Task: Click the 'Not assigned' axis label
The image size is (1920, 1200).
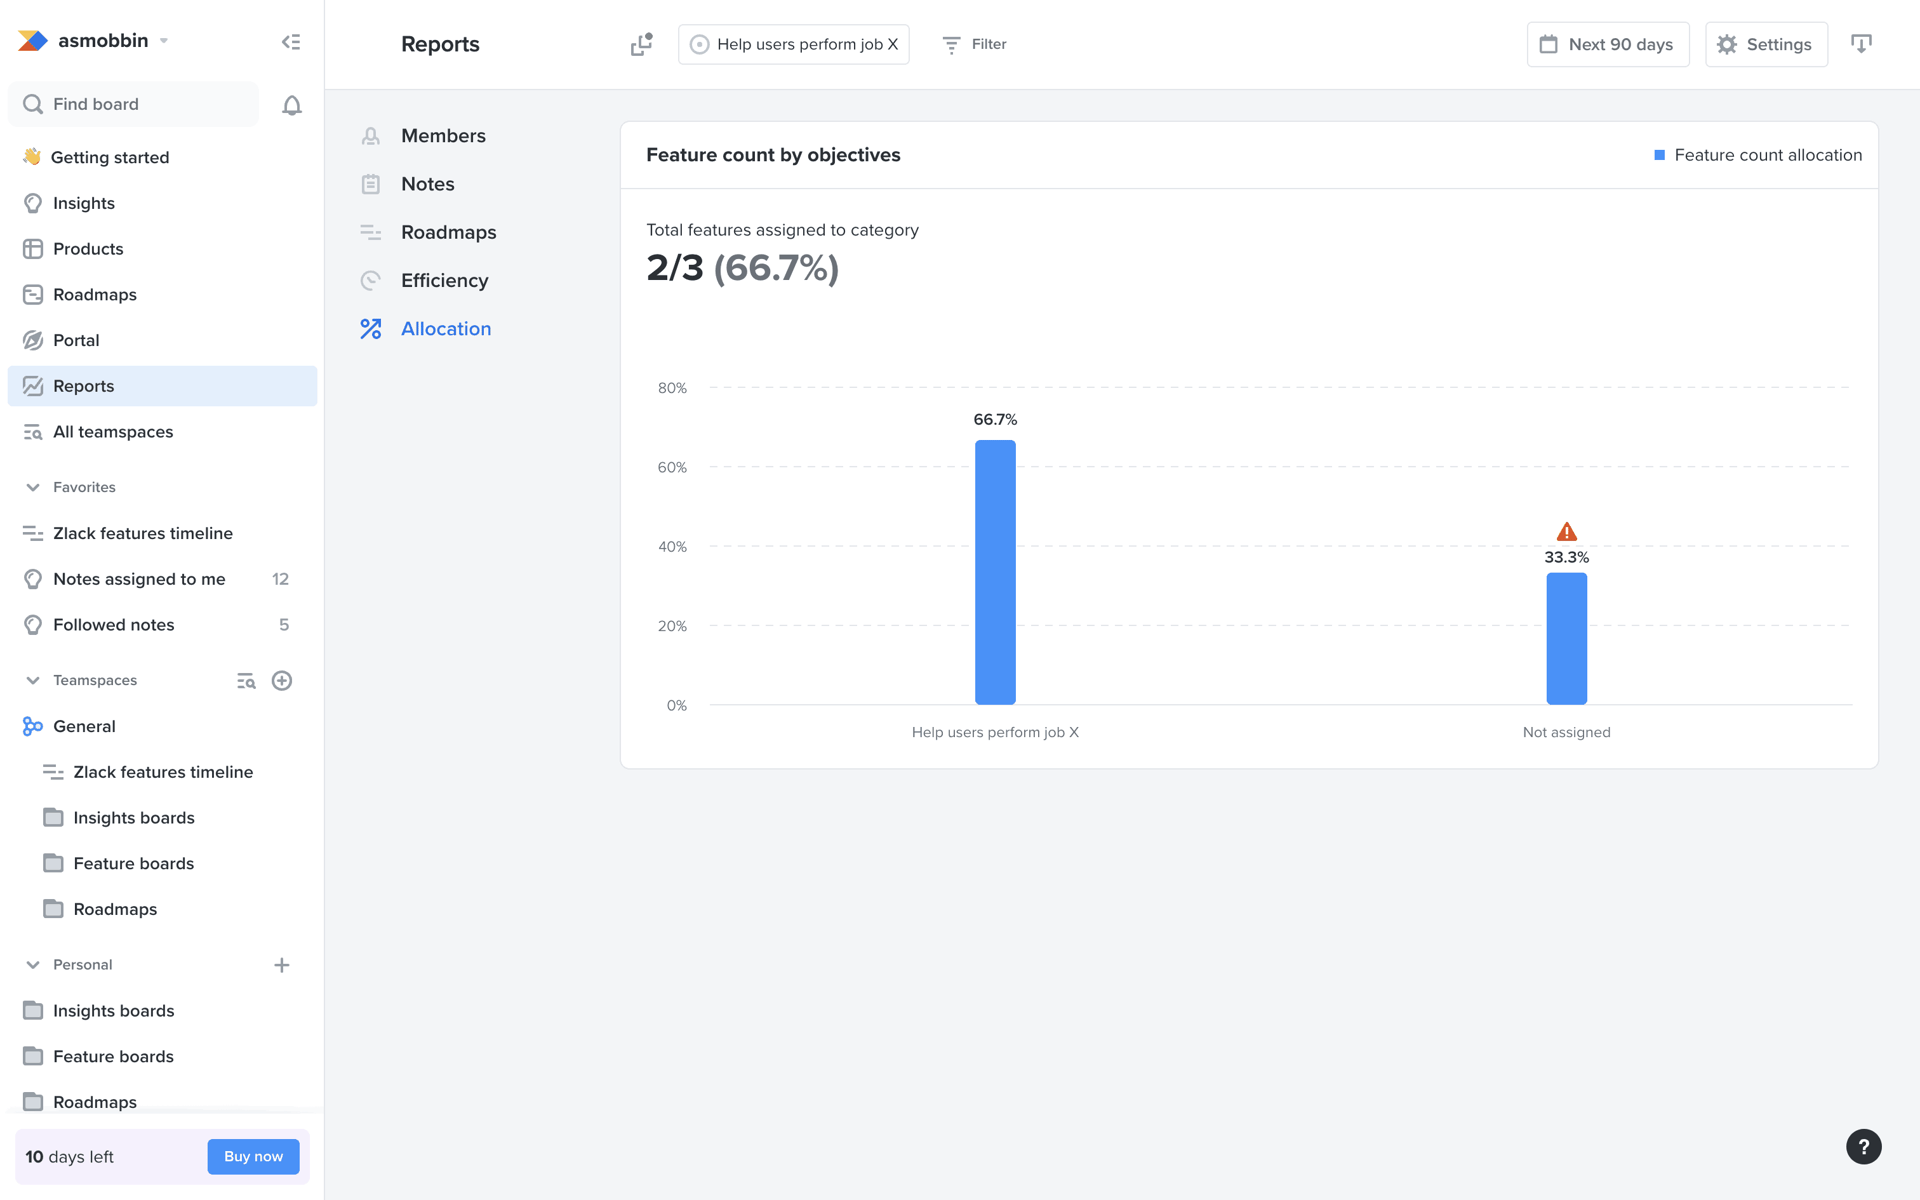Action: [1566, 732]
